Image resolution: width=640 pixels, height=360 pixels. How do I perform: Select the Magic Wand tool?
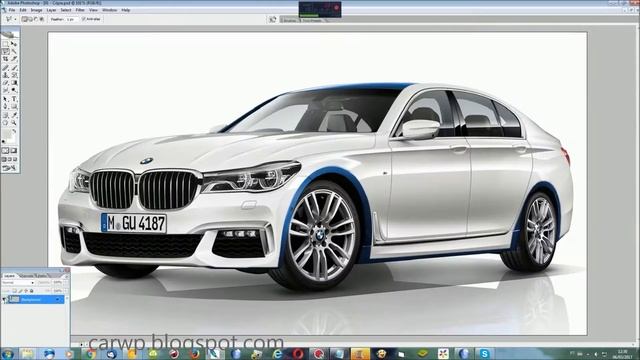click(x=14, y=51)
